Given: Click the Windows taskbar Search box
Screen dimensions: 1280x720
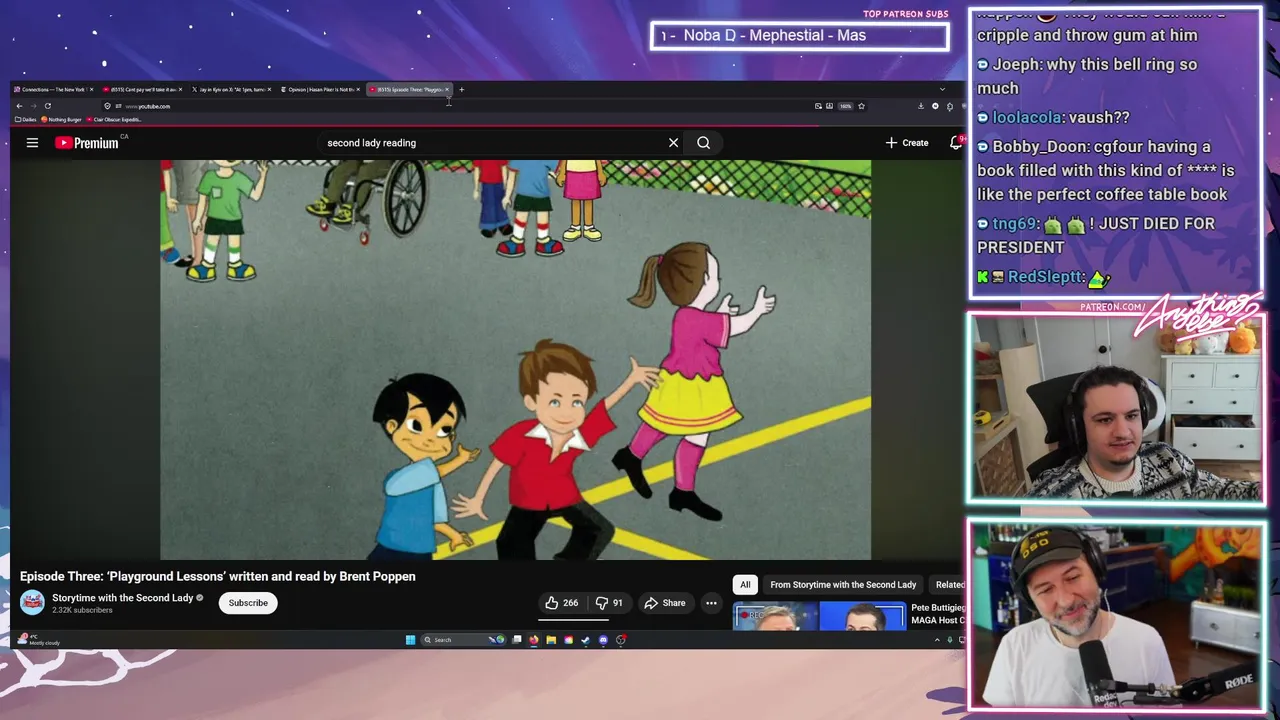Looking at the screenshot, I should 463,640.
